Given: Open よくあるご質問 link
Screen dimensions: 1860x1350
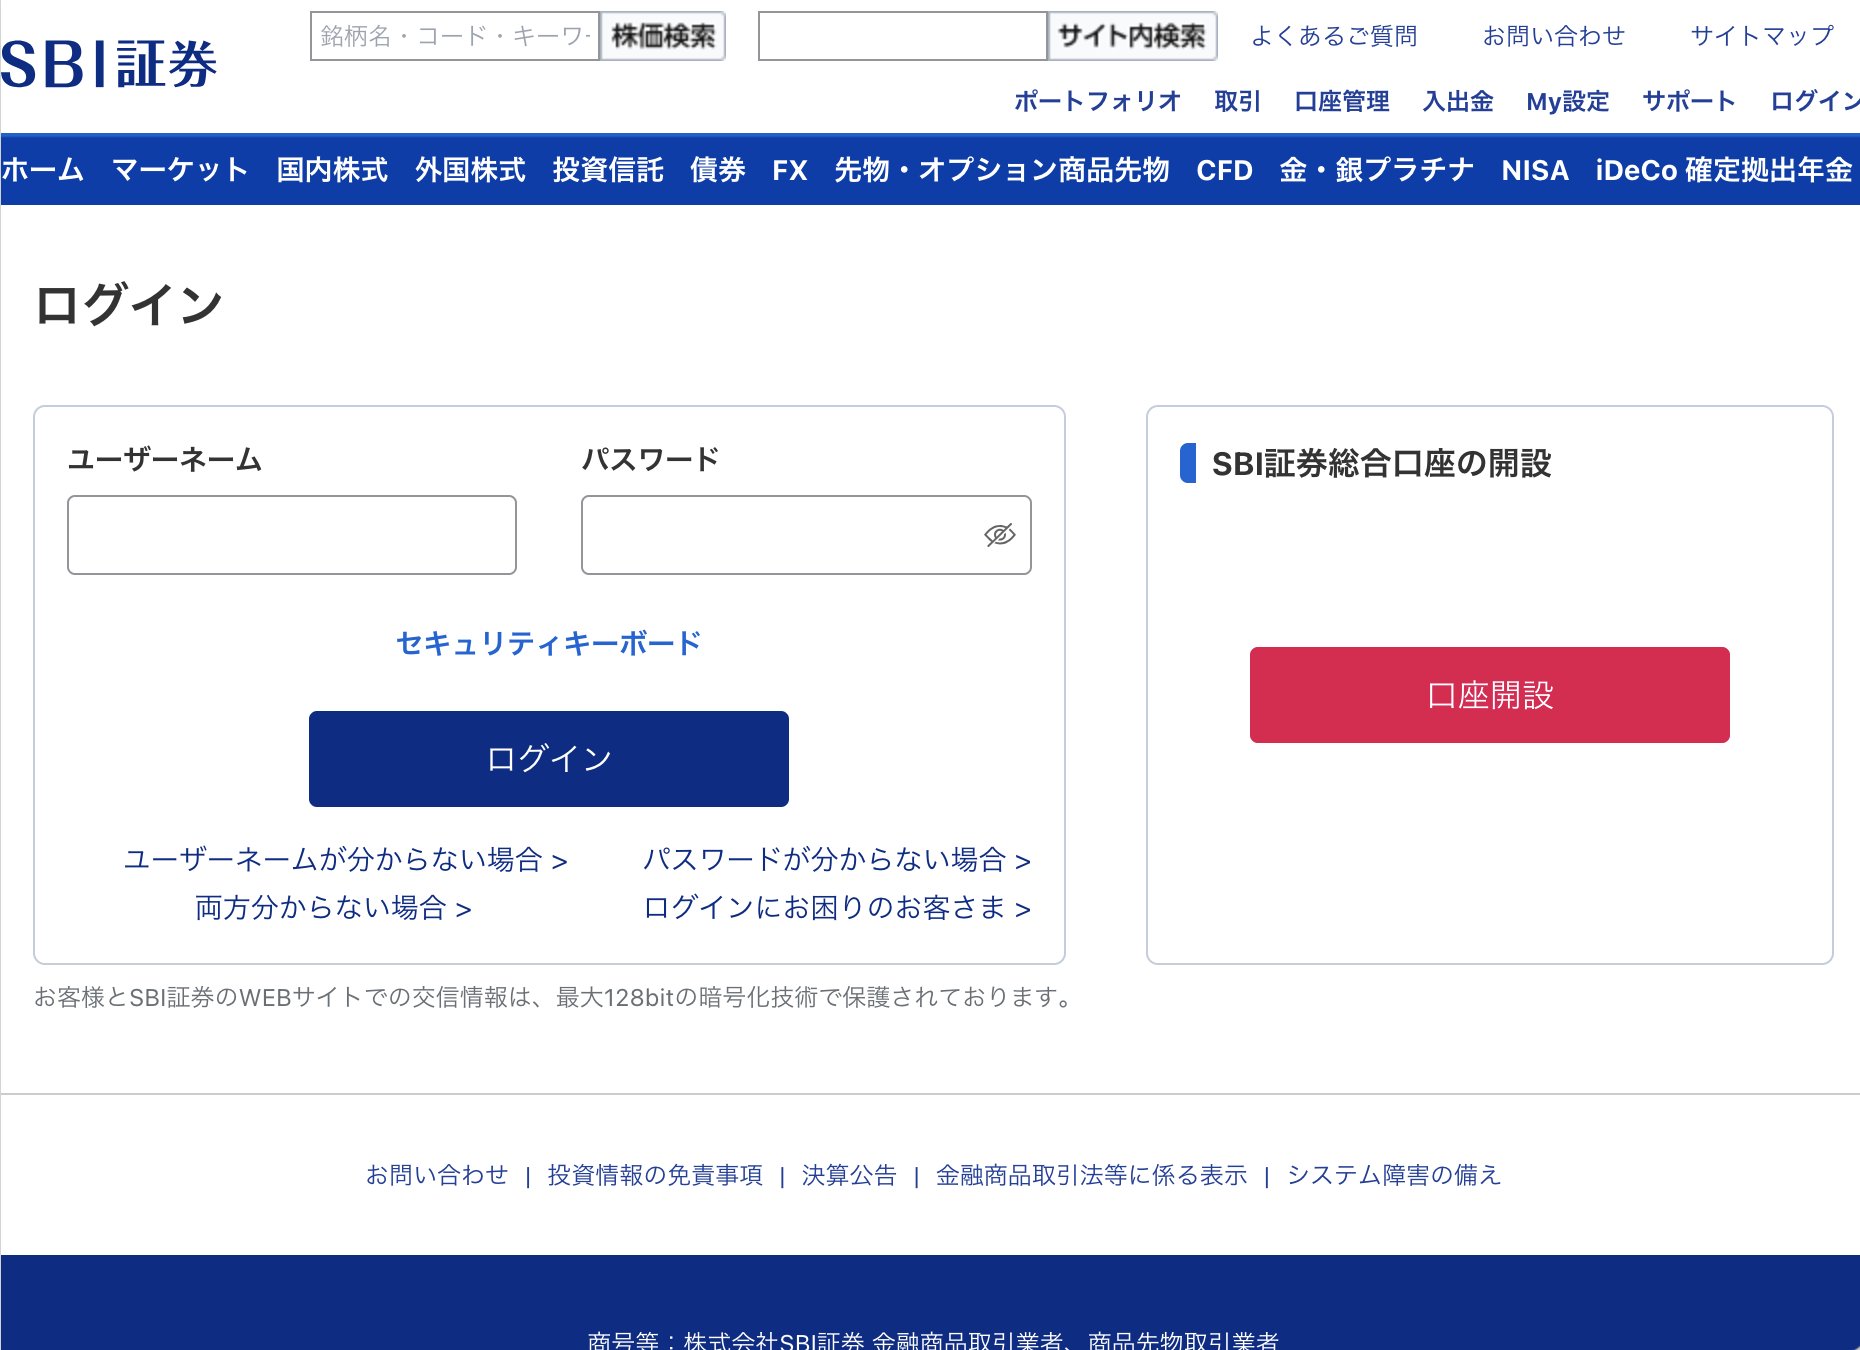Looking at the screenshot, I should point(1334,36).
